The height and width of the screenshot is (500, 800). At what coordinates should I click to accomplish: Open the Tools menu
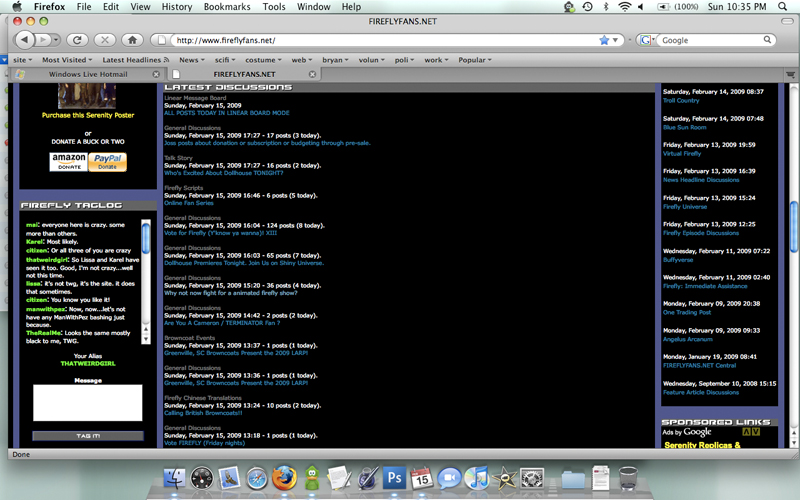point(274,7)
